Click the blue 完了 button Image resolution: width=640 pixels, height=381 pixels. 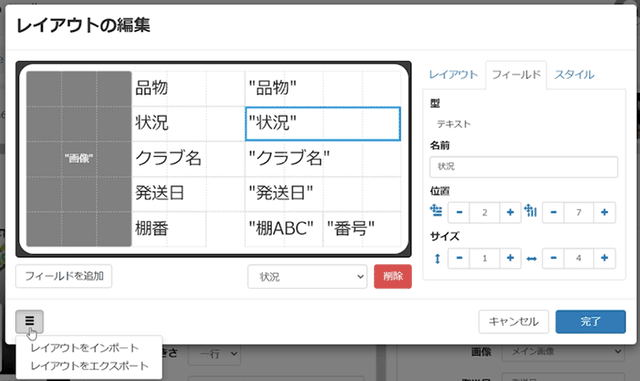click(590, 322)
